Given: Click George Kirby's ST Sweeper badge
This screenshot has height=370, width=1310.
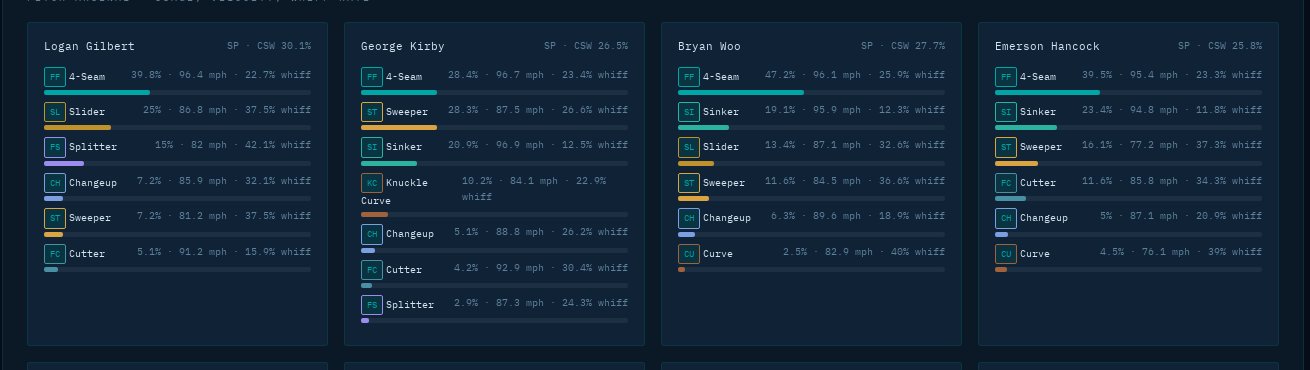Looking at the screenshot, I should (371, 112).
